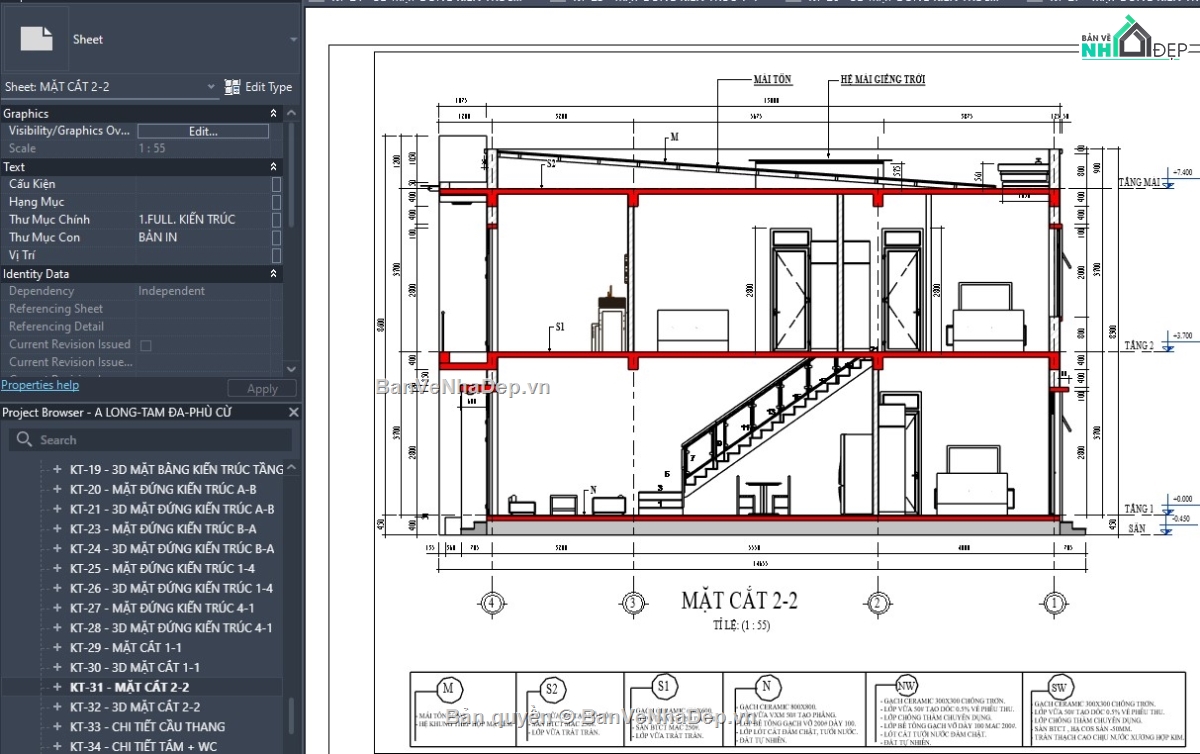Image resolution: width=1200 pixels, height=754 pixels.
Task: Select KT-32 - 3D MẶT CẮT 2-2
Action: click(135, 707)
